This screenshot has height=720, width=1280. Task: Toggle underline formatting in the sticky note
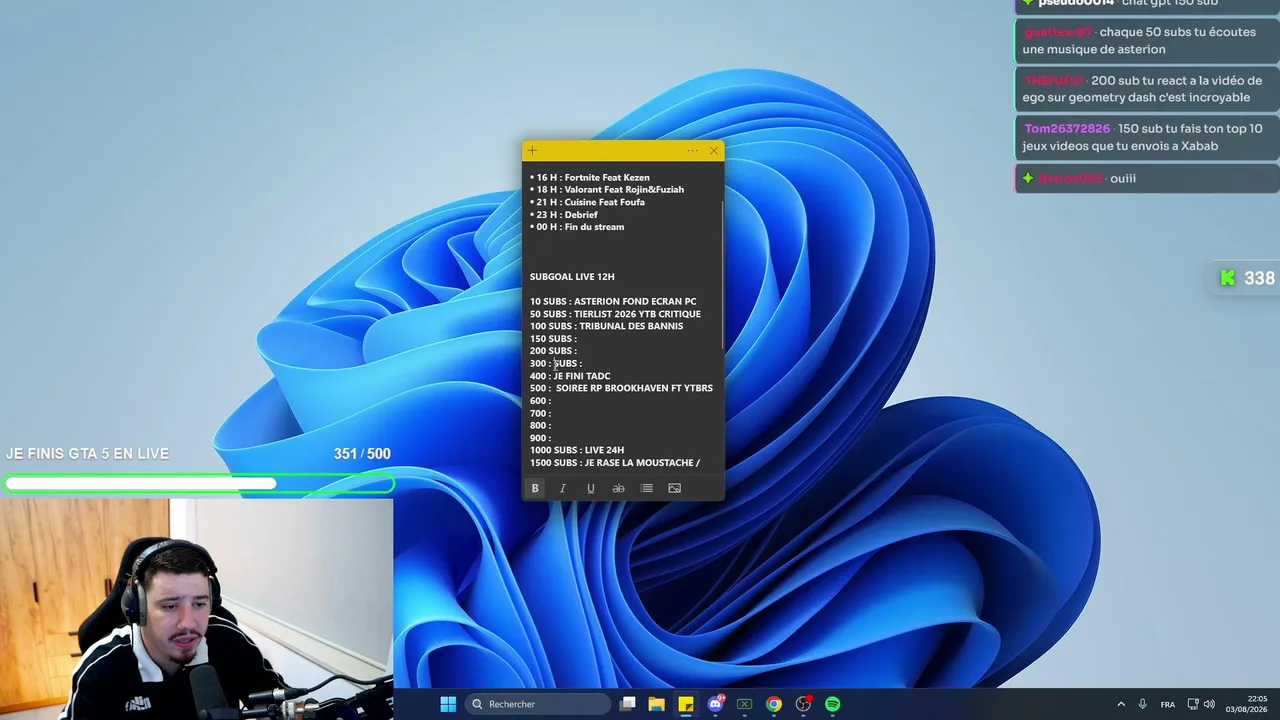[591, 488]
